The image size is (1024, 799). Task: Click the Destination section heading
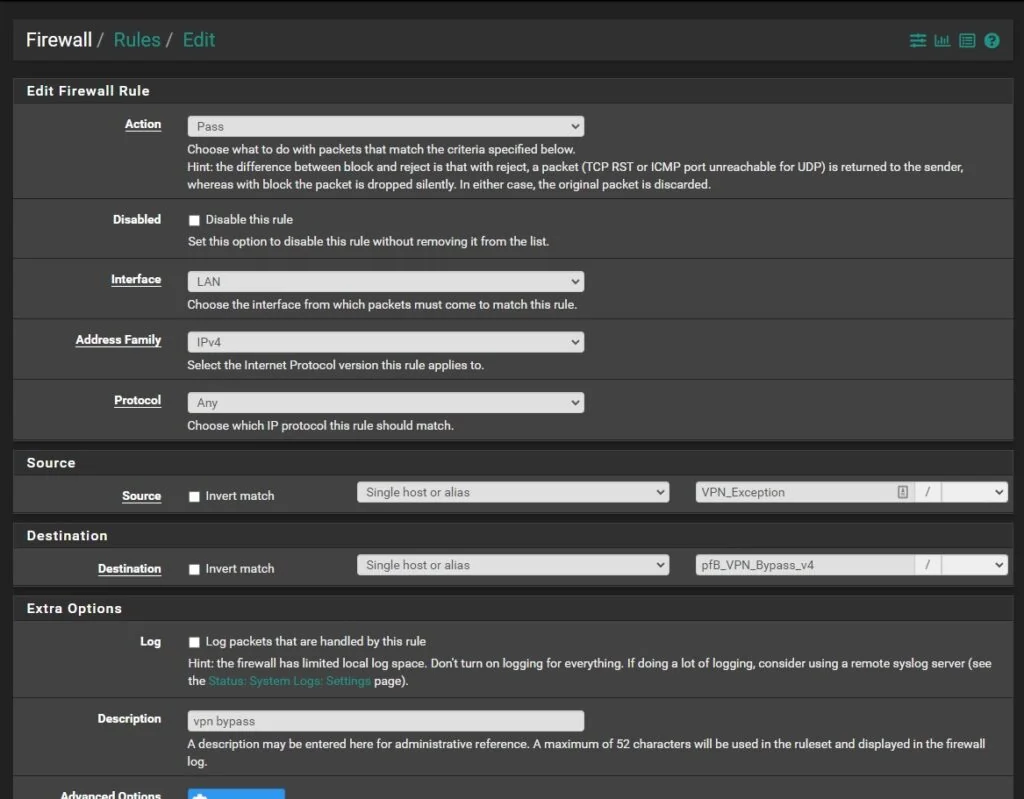point(67,536)
